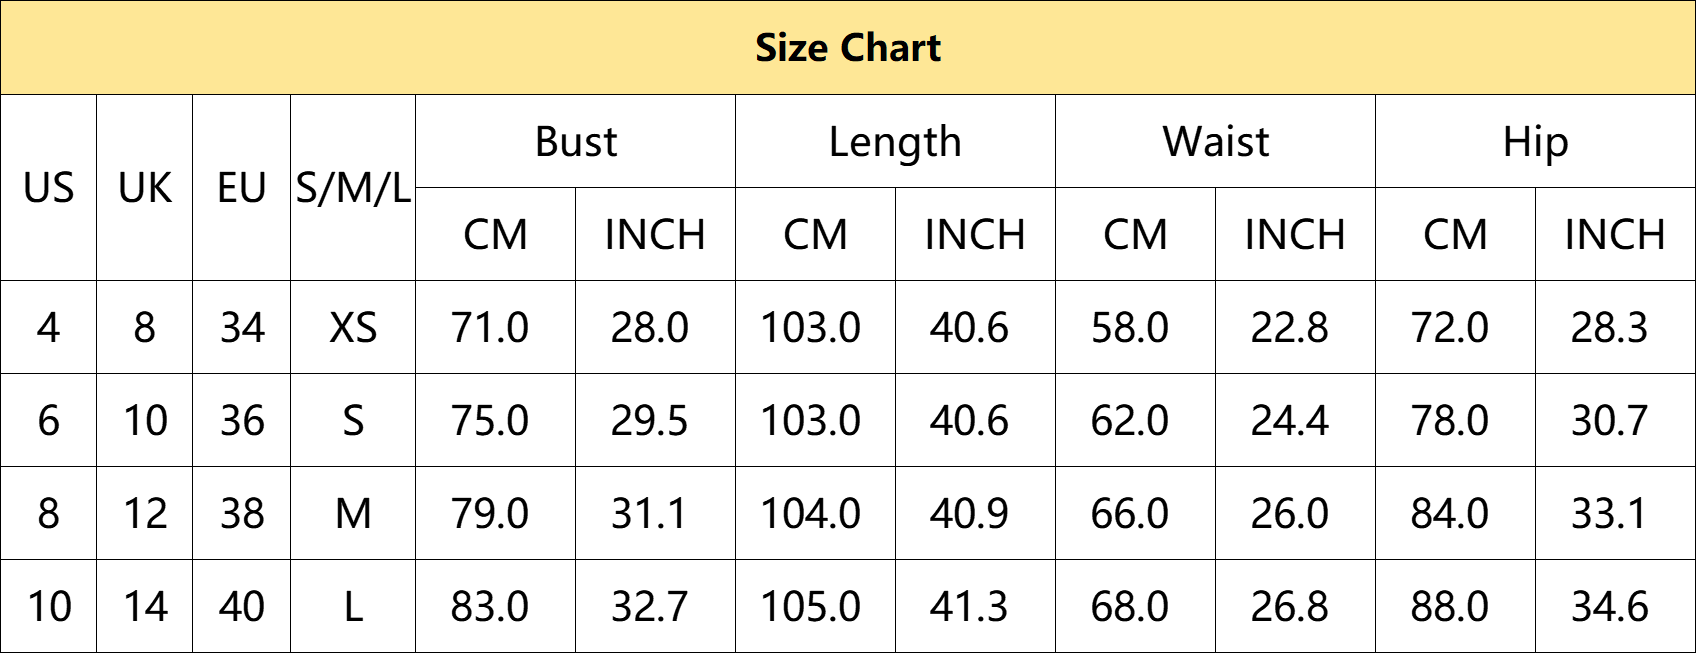Select the US column header
The width and height of the screenshot is (1696, 654).
[49, 188]
